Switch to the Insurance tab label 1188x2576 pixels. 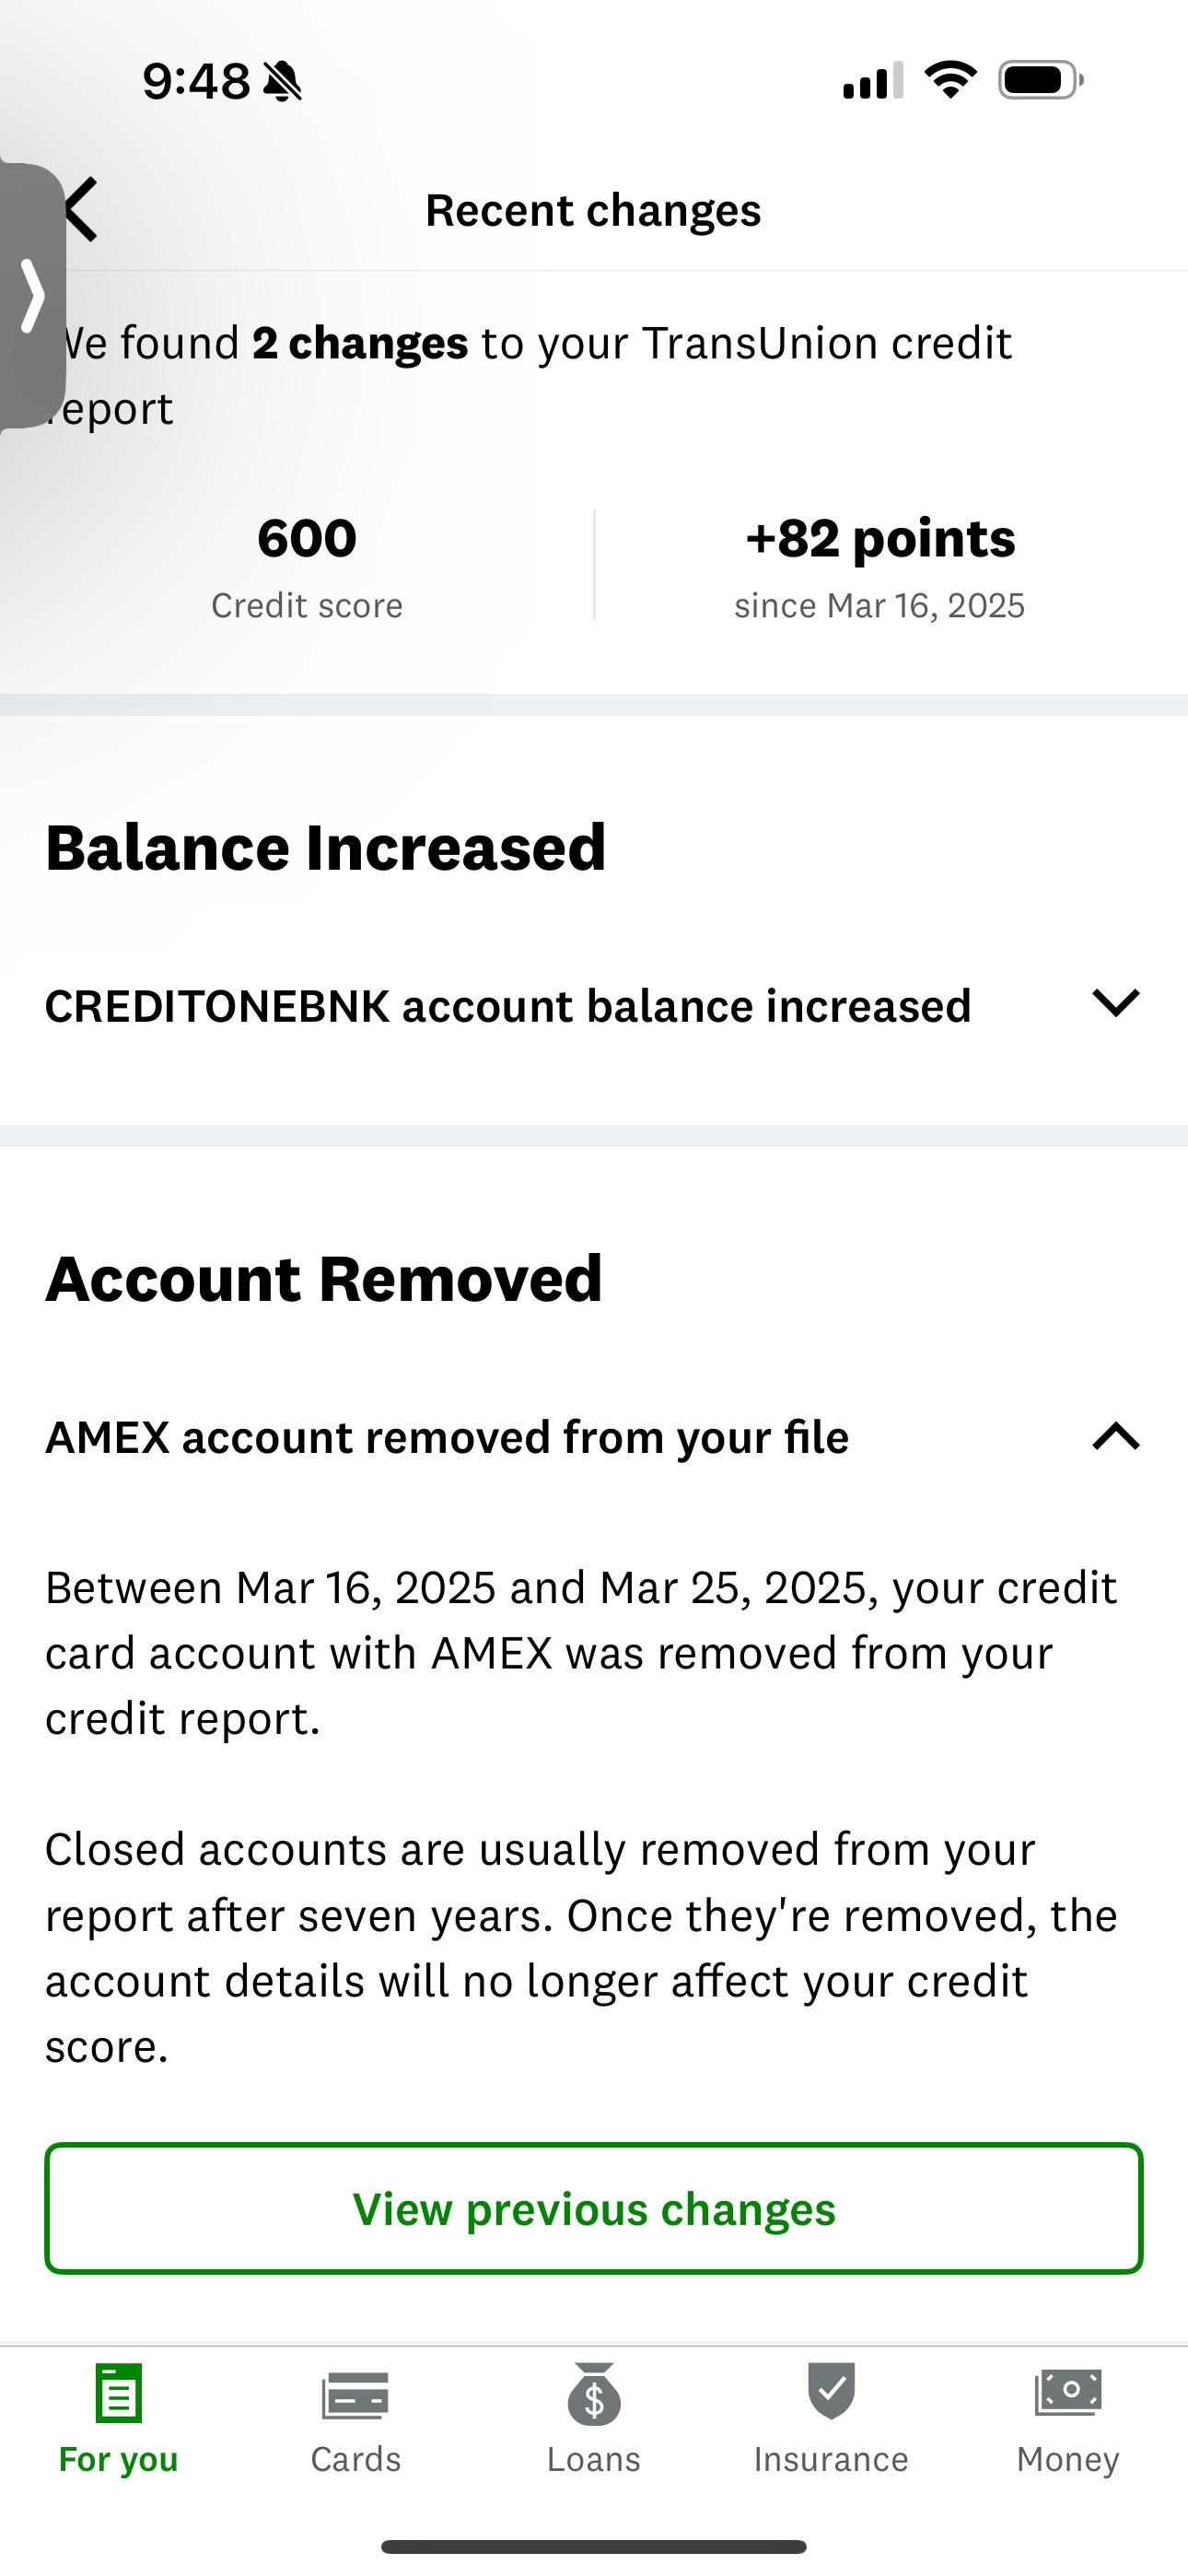(831, 2459)
